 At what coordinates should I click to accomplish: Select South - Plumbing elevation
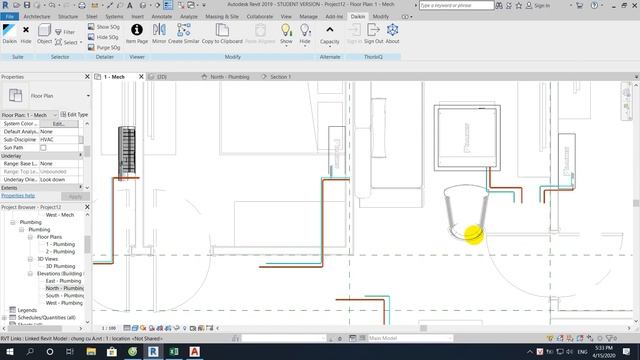(x=64, y=296)
